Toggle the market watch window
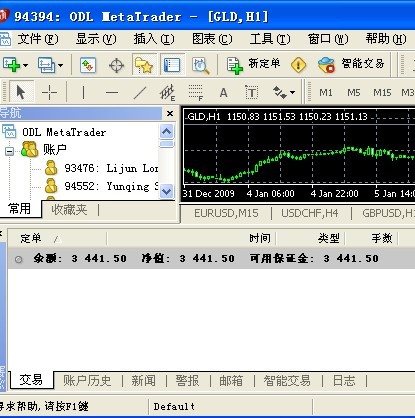Image resolution: width=415 pixels, height=418 pixels. (88, 65)
